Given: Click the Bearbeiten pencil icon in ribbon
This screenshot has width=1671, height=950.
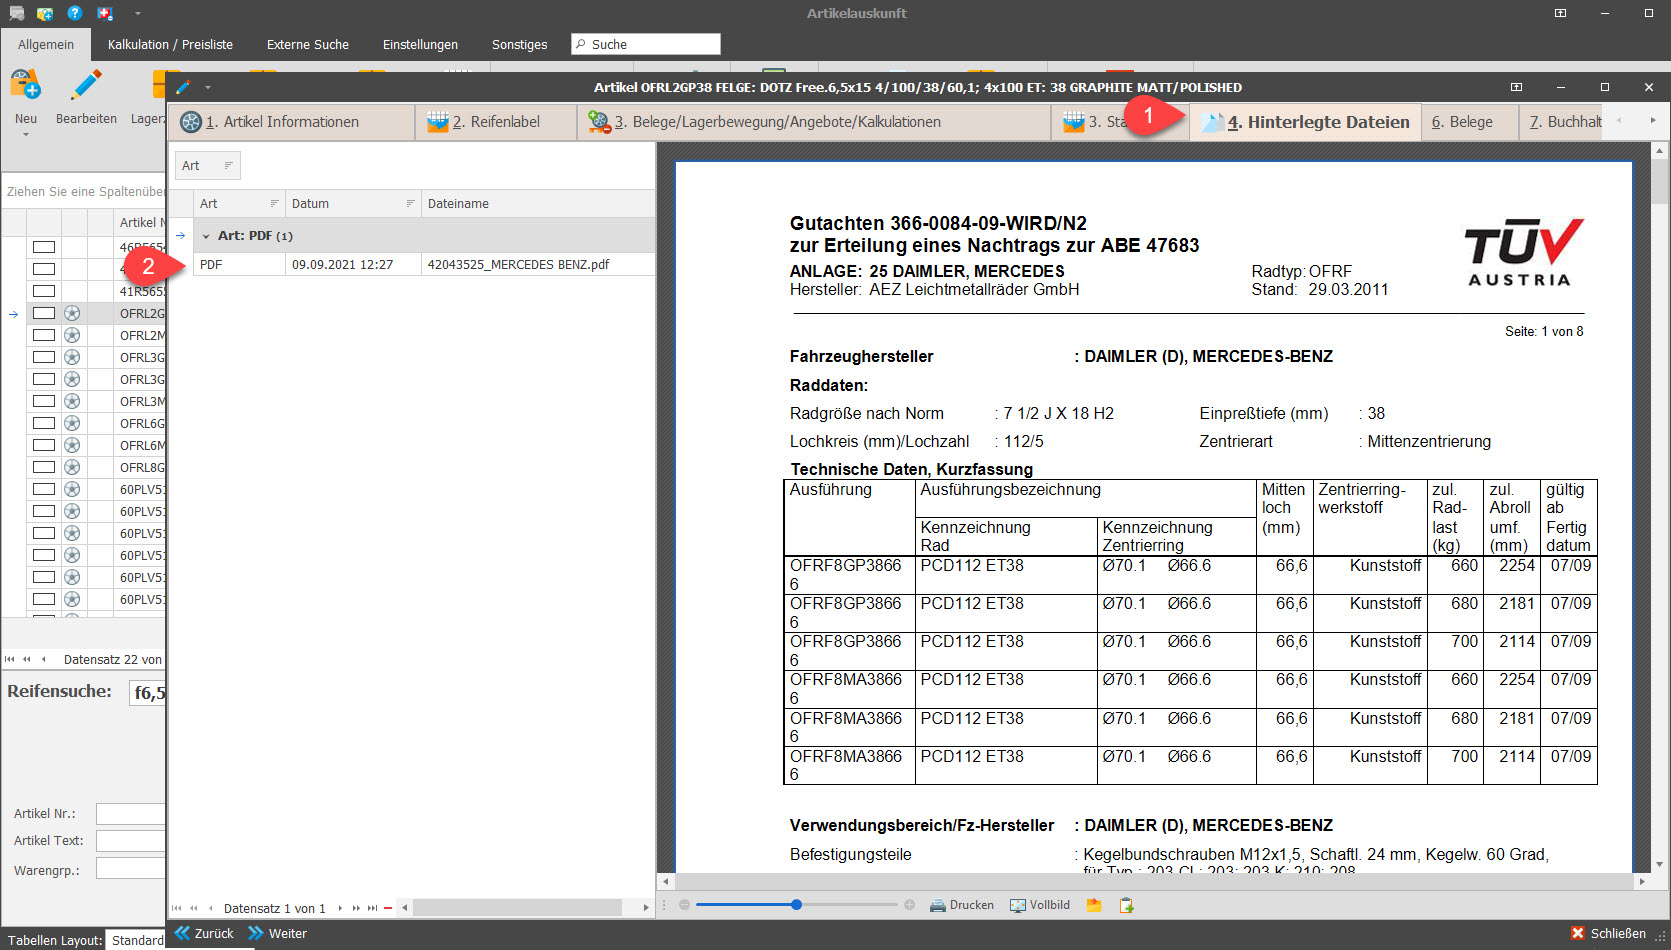Looking at the screenshot, I should coord(86,86).
